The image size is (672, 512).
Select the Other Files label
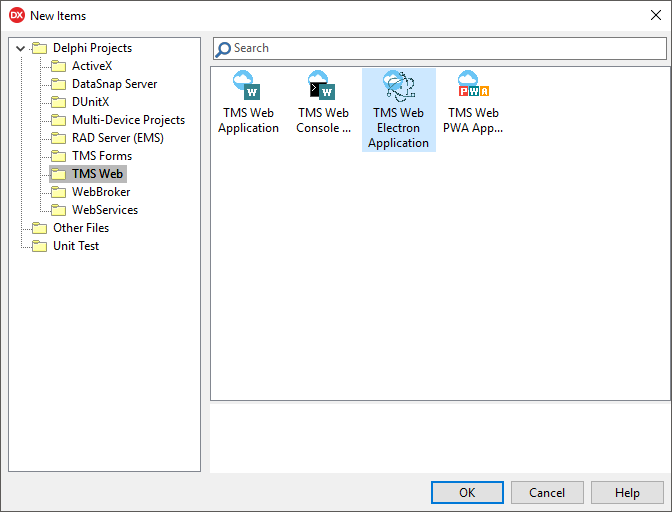[81, 228]
